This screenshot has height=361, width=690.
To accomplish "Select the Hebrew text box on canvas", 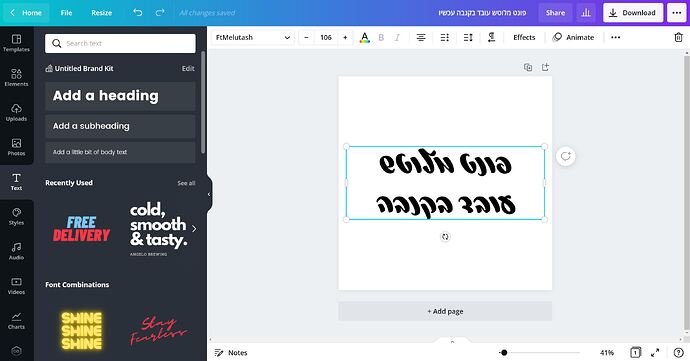I will [x=445, y=183].
